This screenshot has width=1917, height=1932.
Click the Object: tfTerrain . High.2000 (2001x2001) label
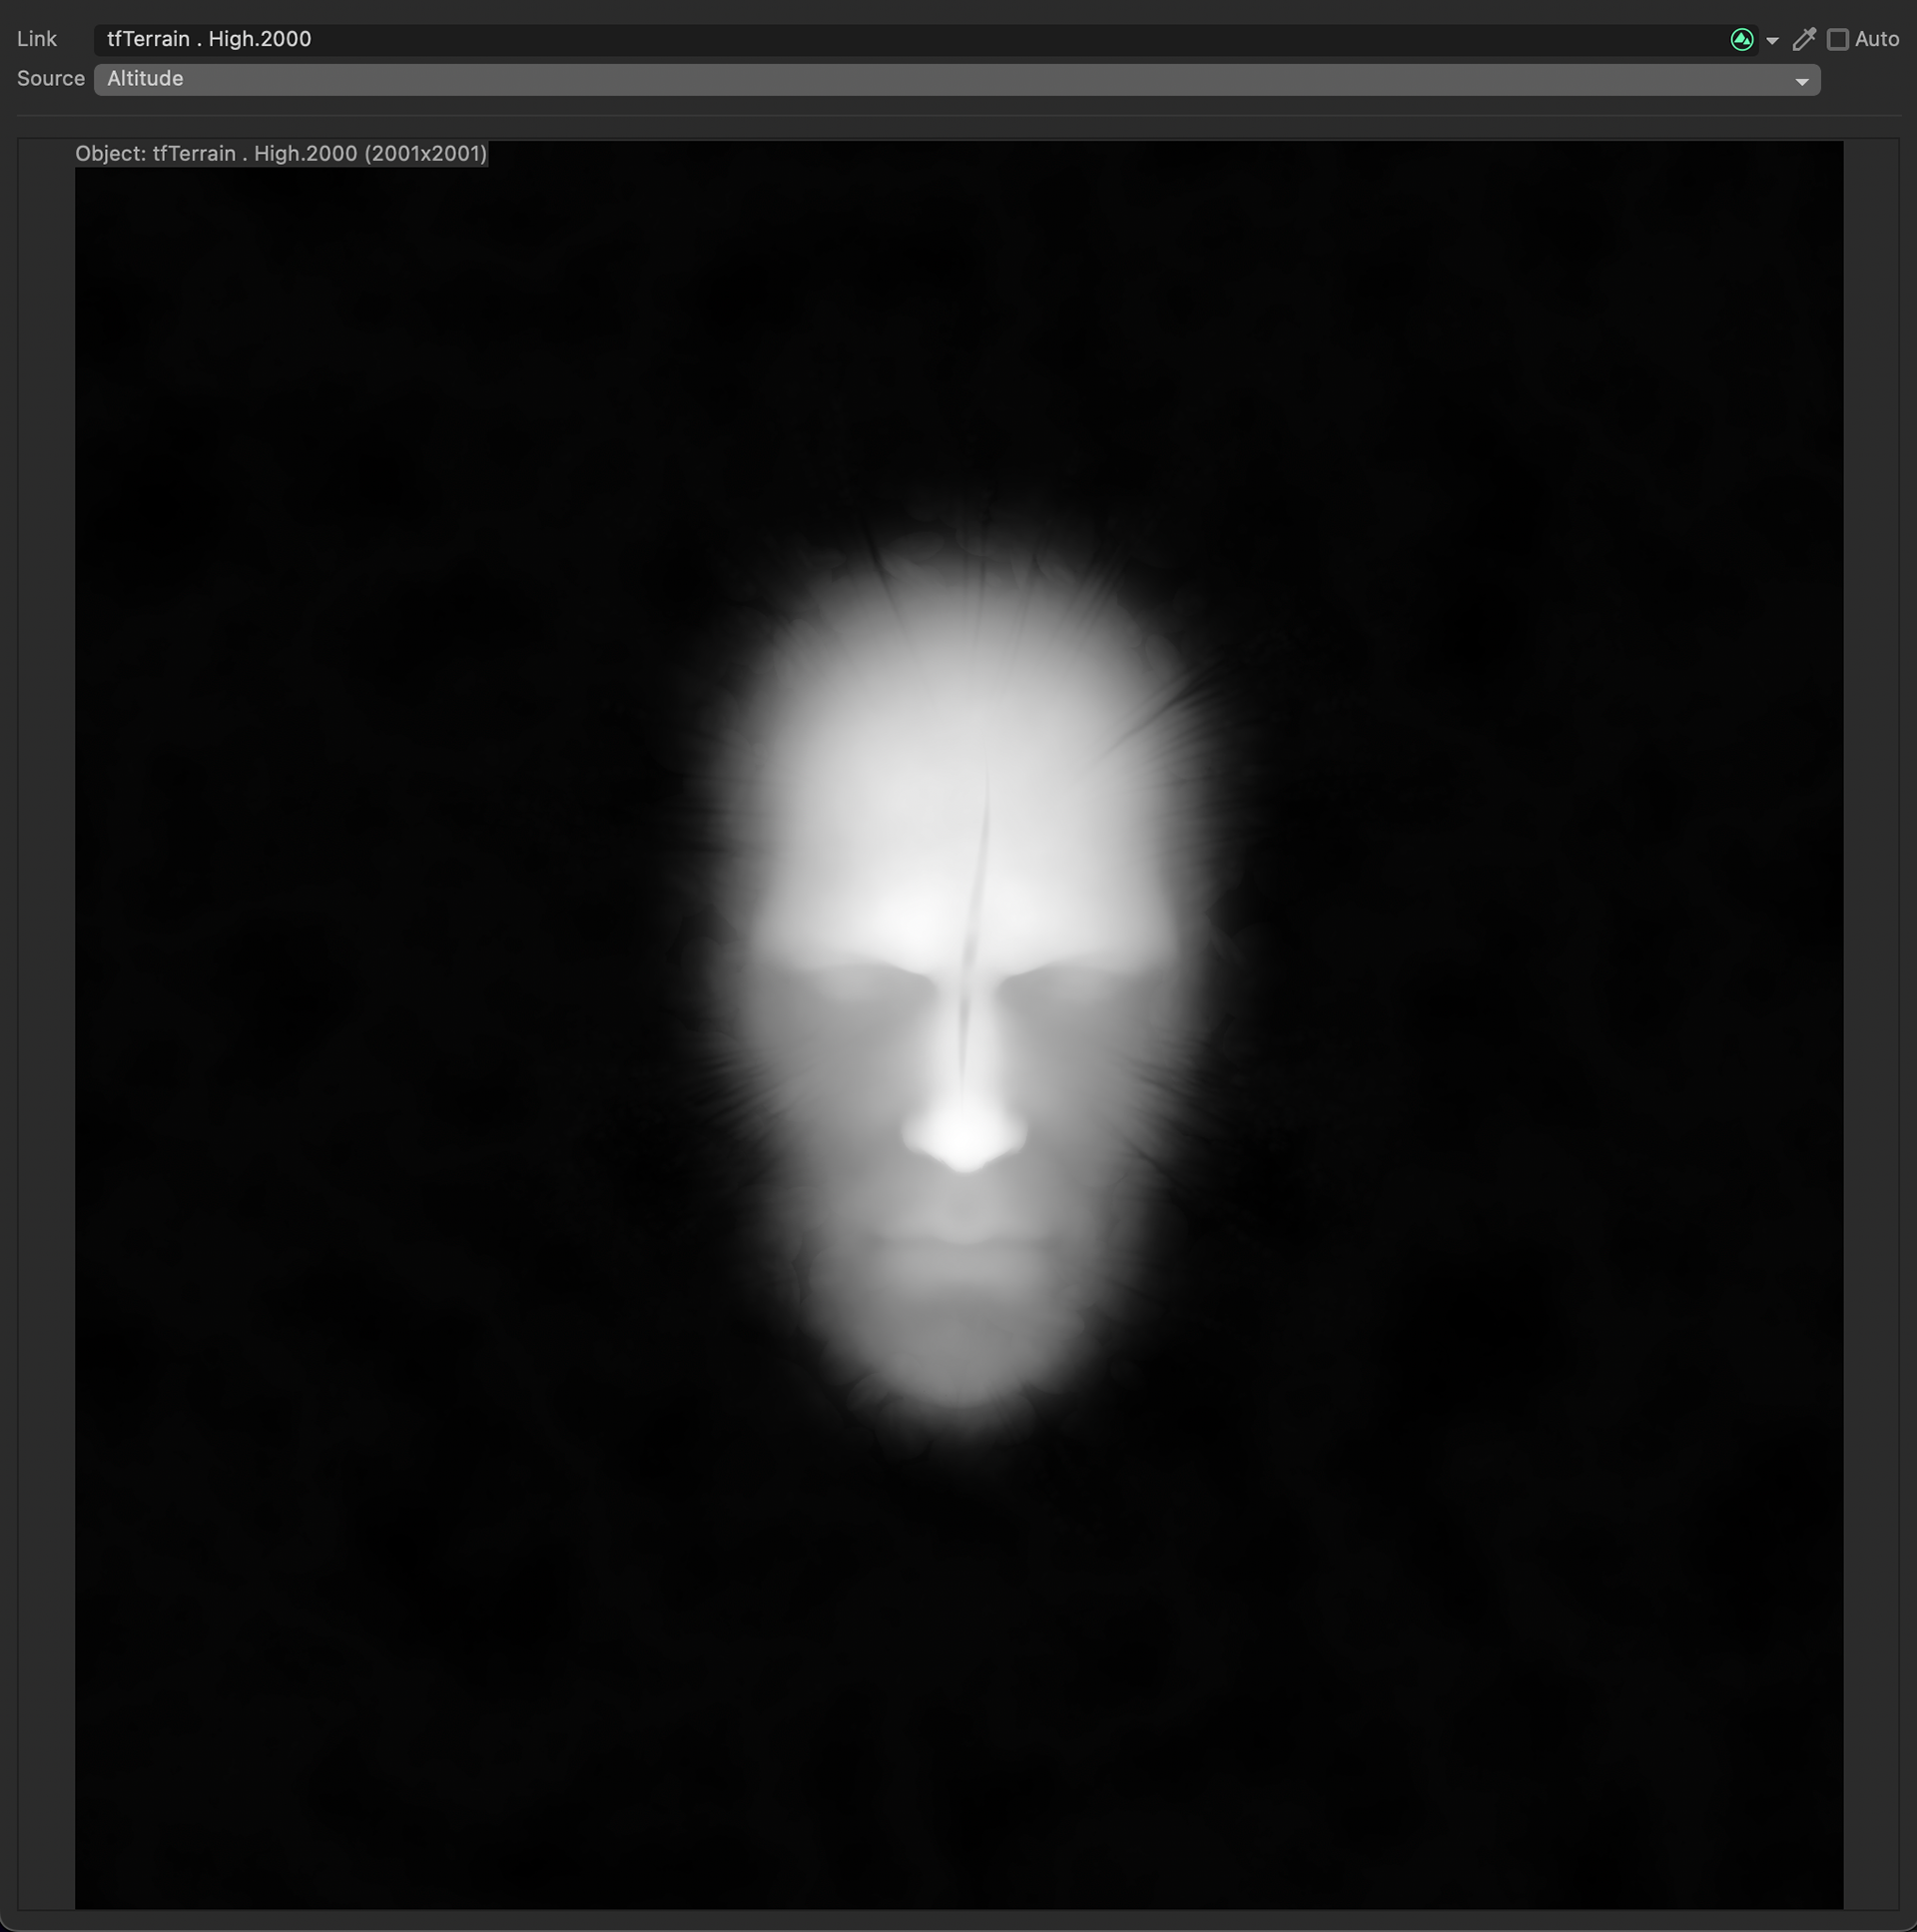click(281, 154)
